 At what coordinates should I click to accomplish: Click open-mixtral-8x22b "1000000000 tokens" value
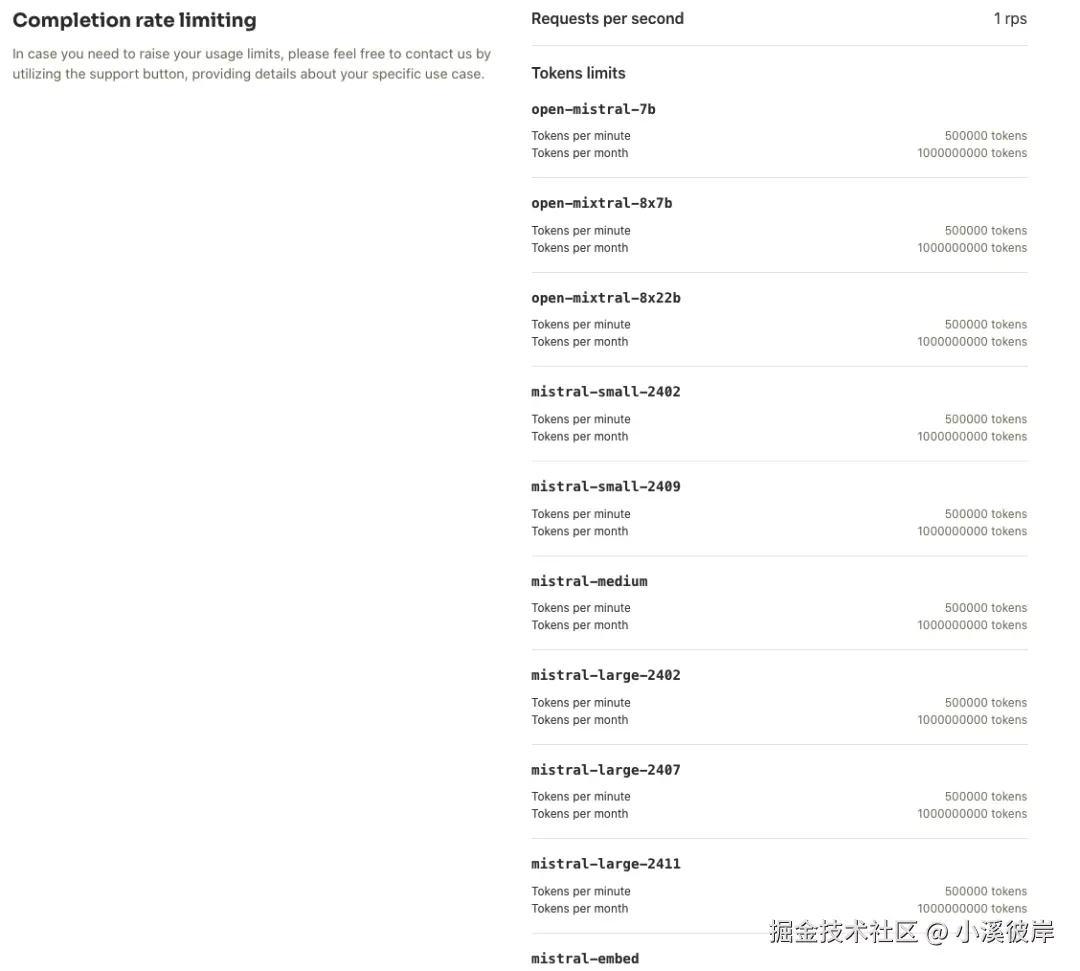pyautogui.click(x=972, y=342)
